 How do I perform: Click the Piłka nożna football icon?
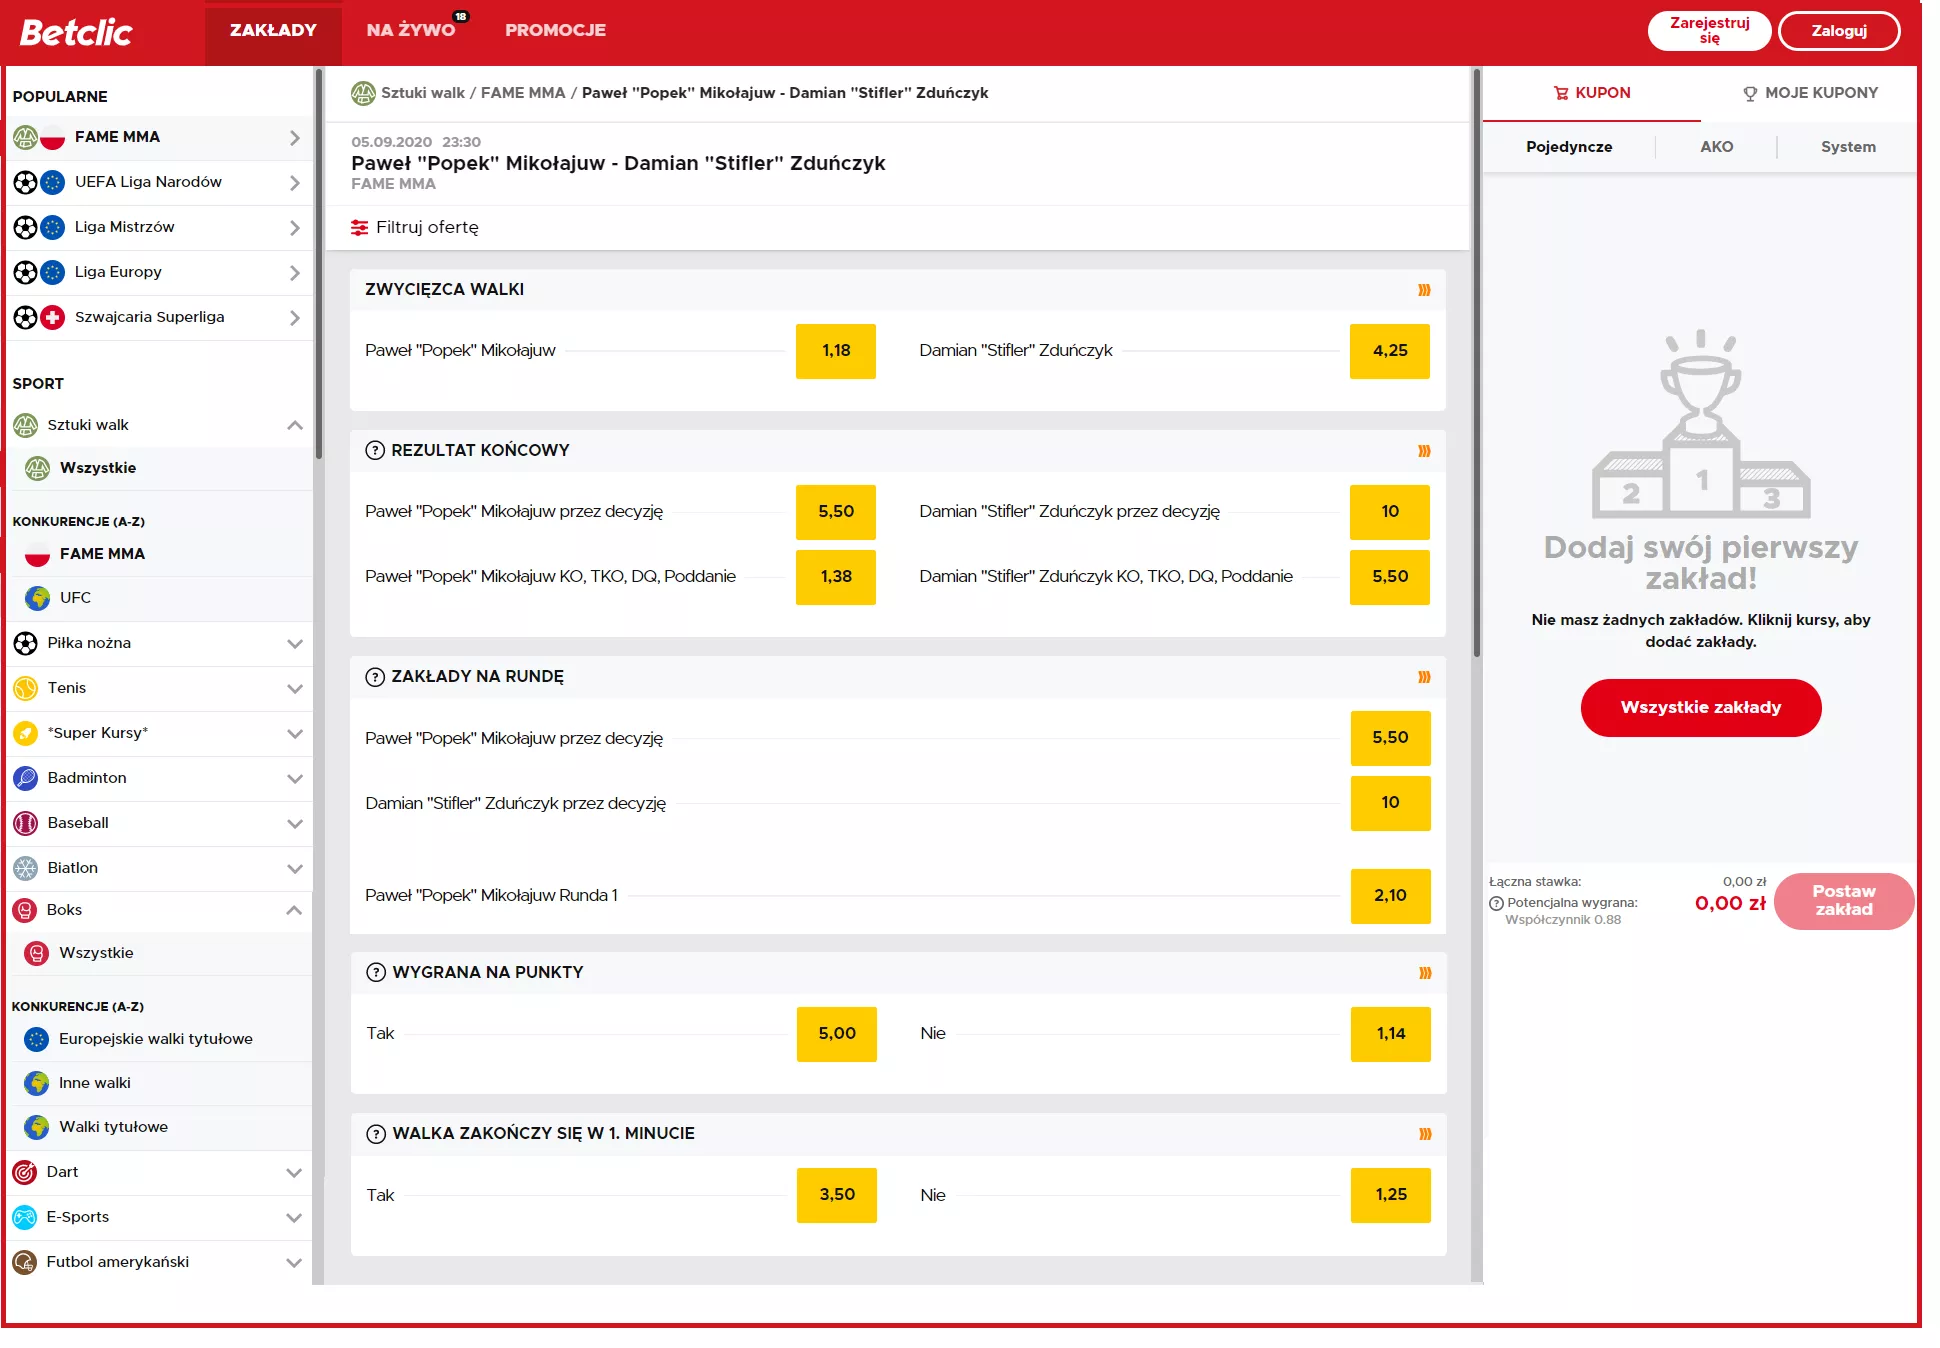click(25, 643)
